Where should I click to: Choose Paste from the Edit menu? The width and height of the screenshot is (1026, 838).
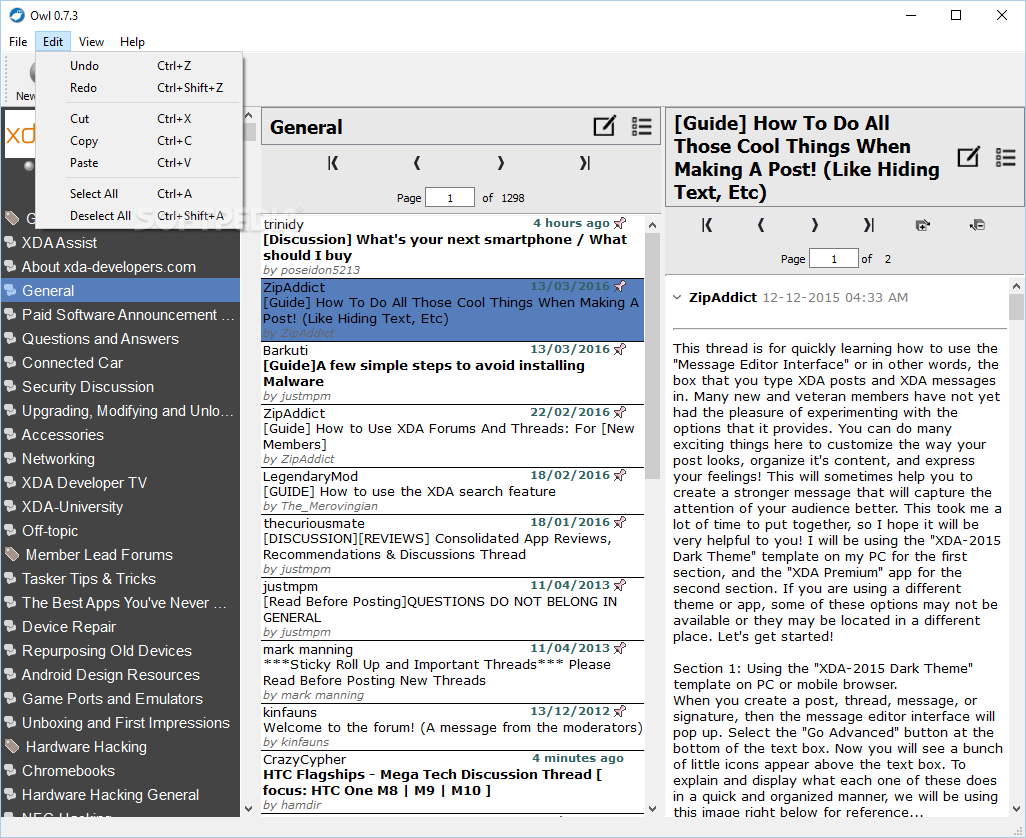(139, 163)
